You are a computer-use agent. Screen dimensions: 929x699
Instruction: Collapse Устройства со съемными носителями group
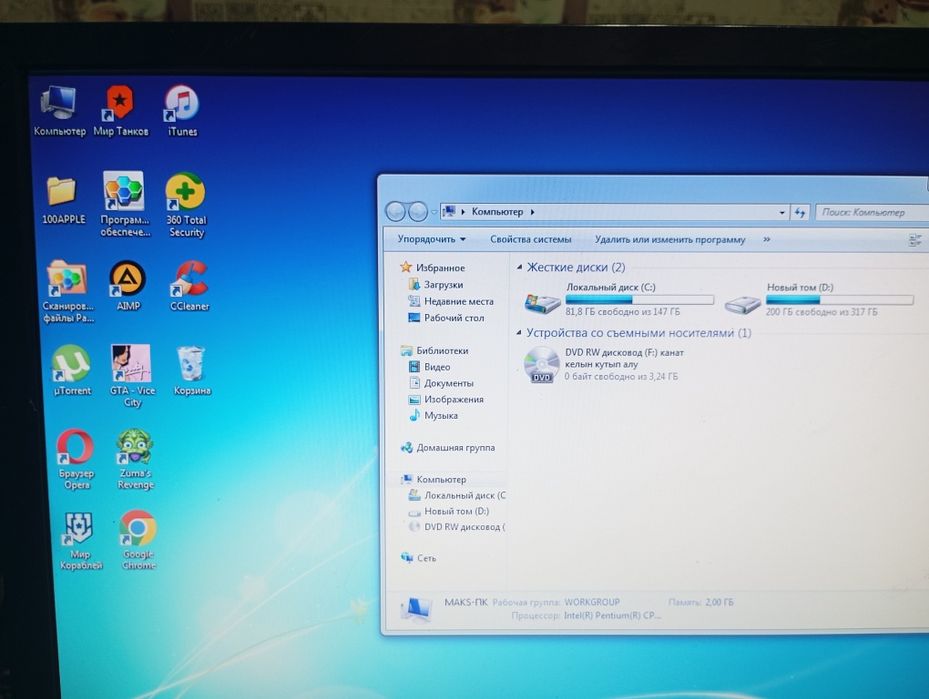pyautogui.click(x=519, y=333)
